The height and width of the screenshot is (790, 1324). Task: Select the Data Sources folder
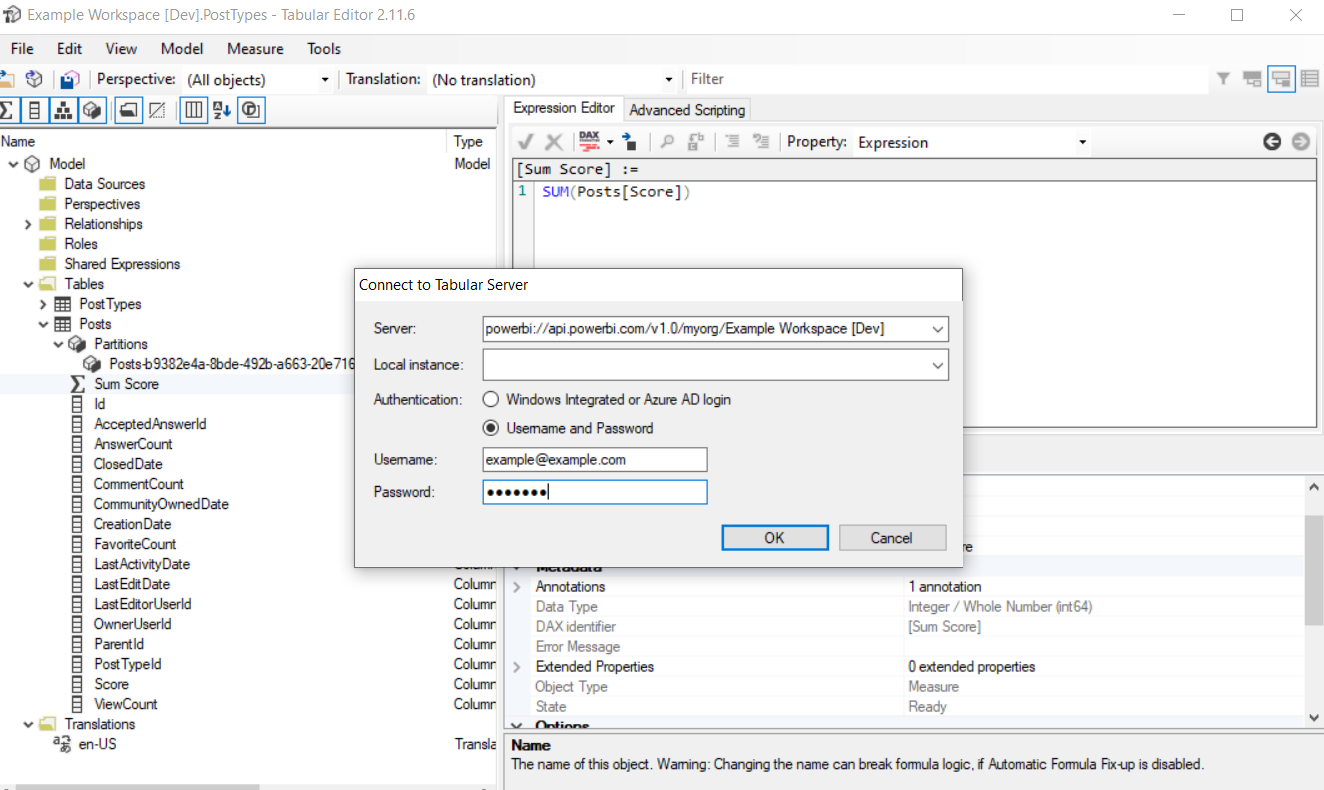pyautogui.click(x=104, y=184)
